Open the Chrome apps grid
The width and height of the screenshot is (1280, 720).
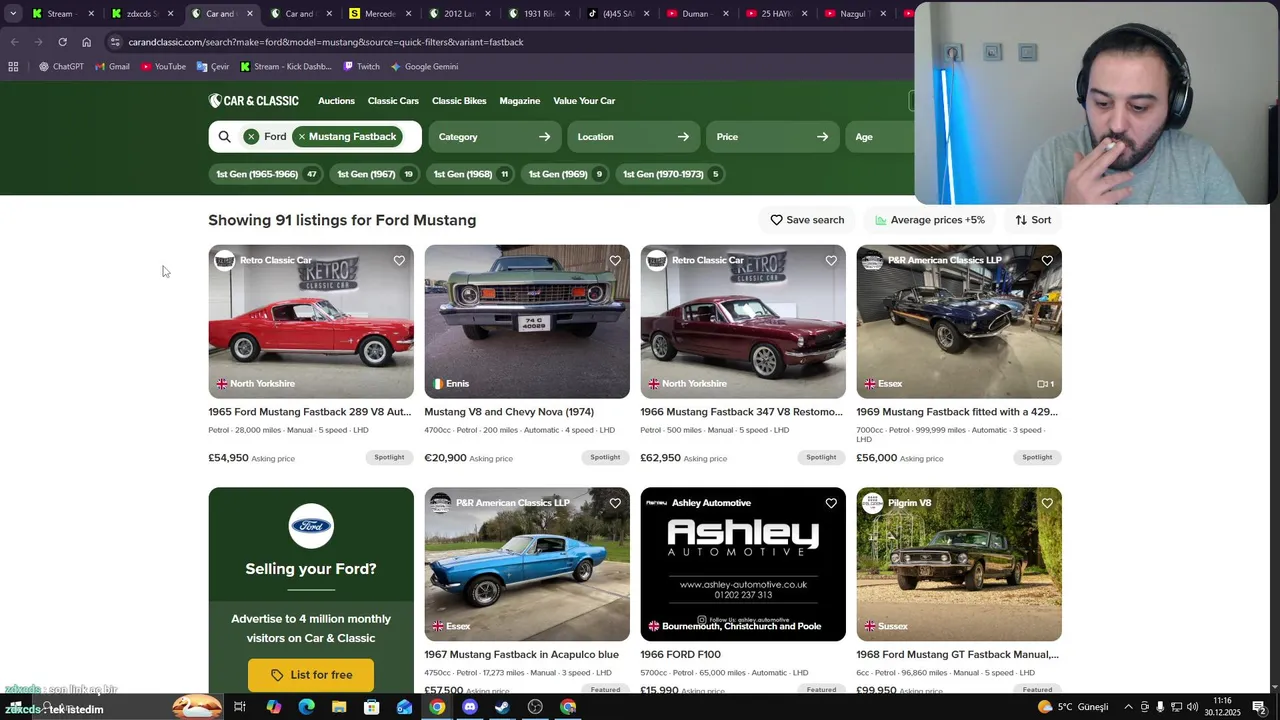[x=13, y=67]
